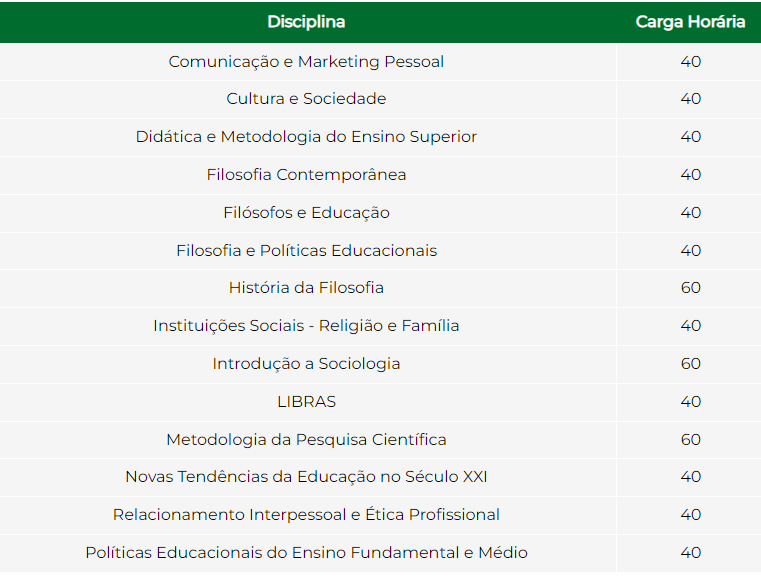Click Metodologia da Pesquisa Científica

[x=306, y=439]
